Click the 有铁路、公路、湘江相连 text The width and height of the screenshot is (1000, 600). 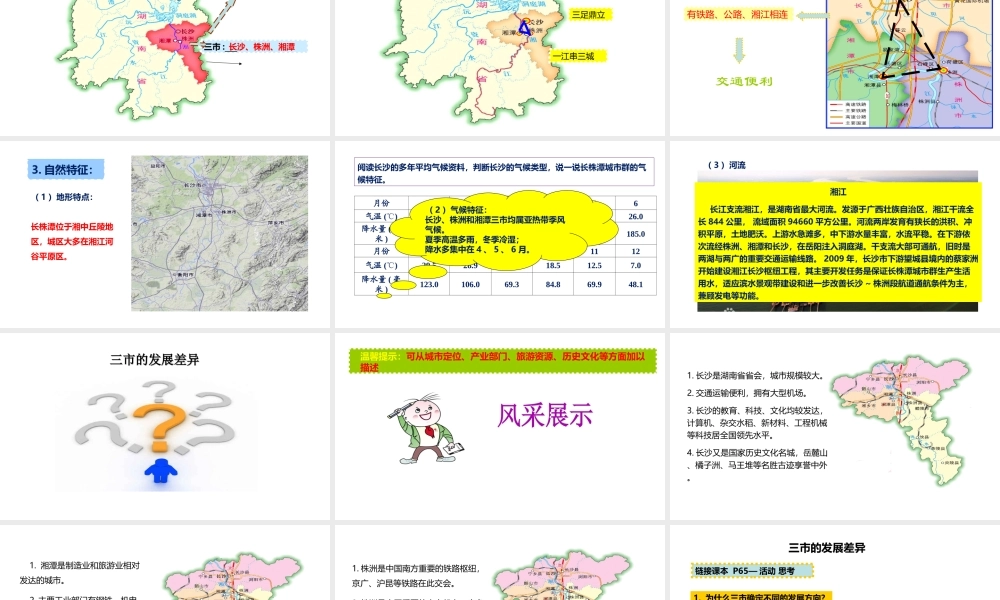[x=737, y=14]
